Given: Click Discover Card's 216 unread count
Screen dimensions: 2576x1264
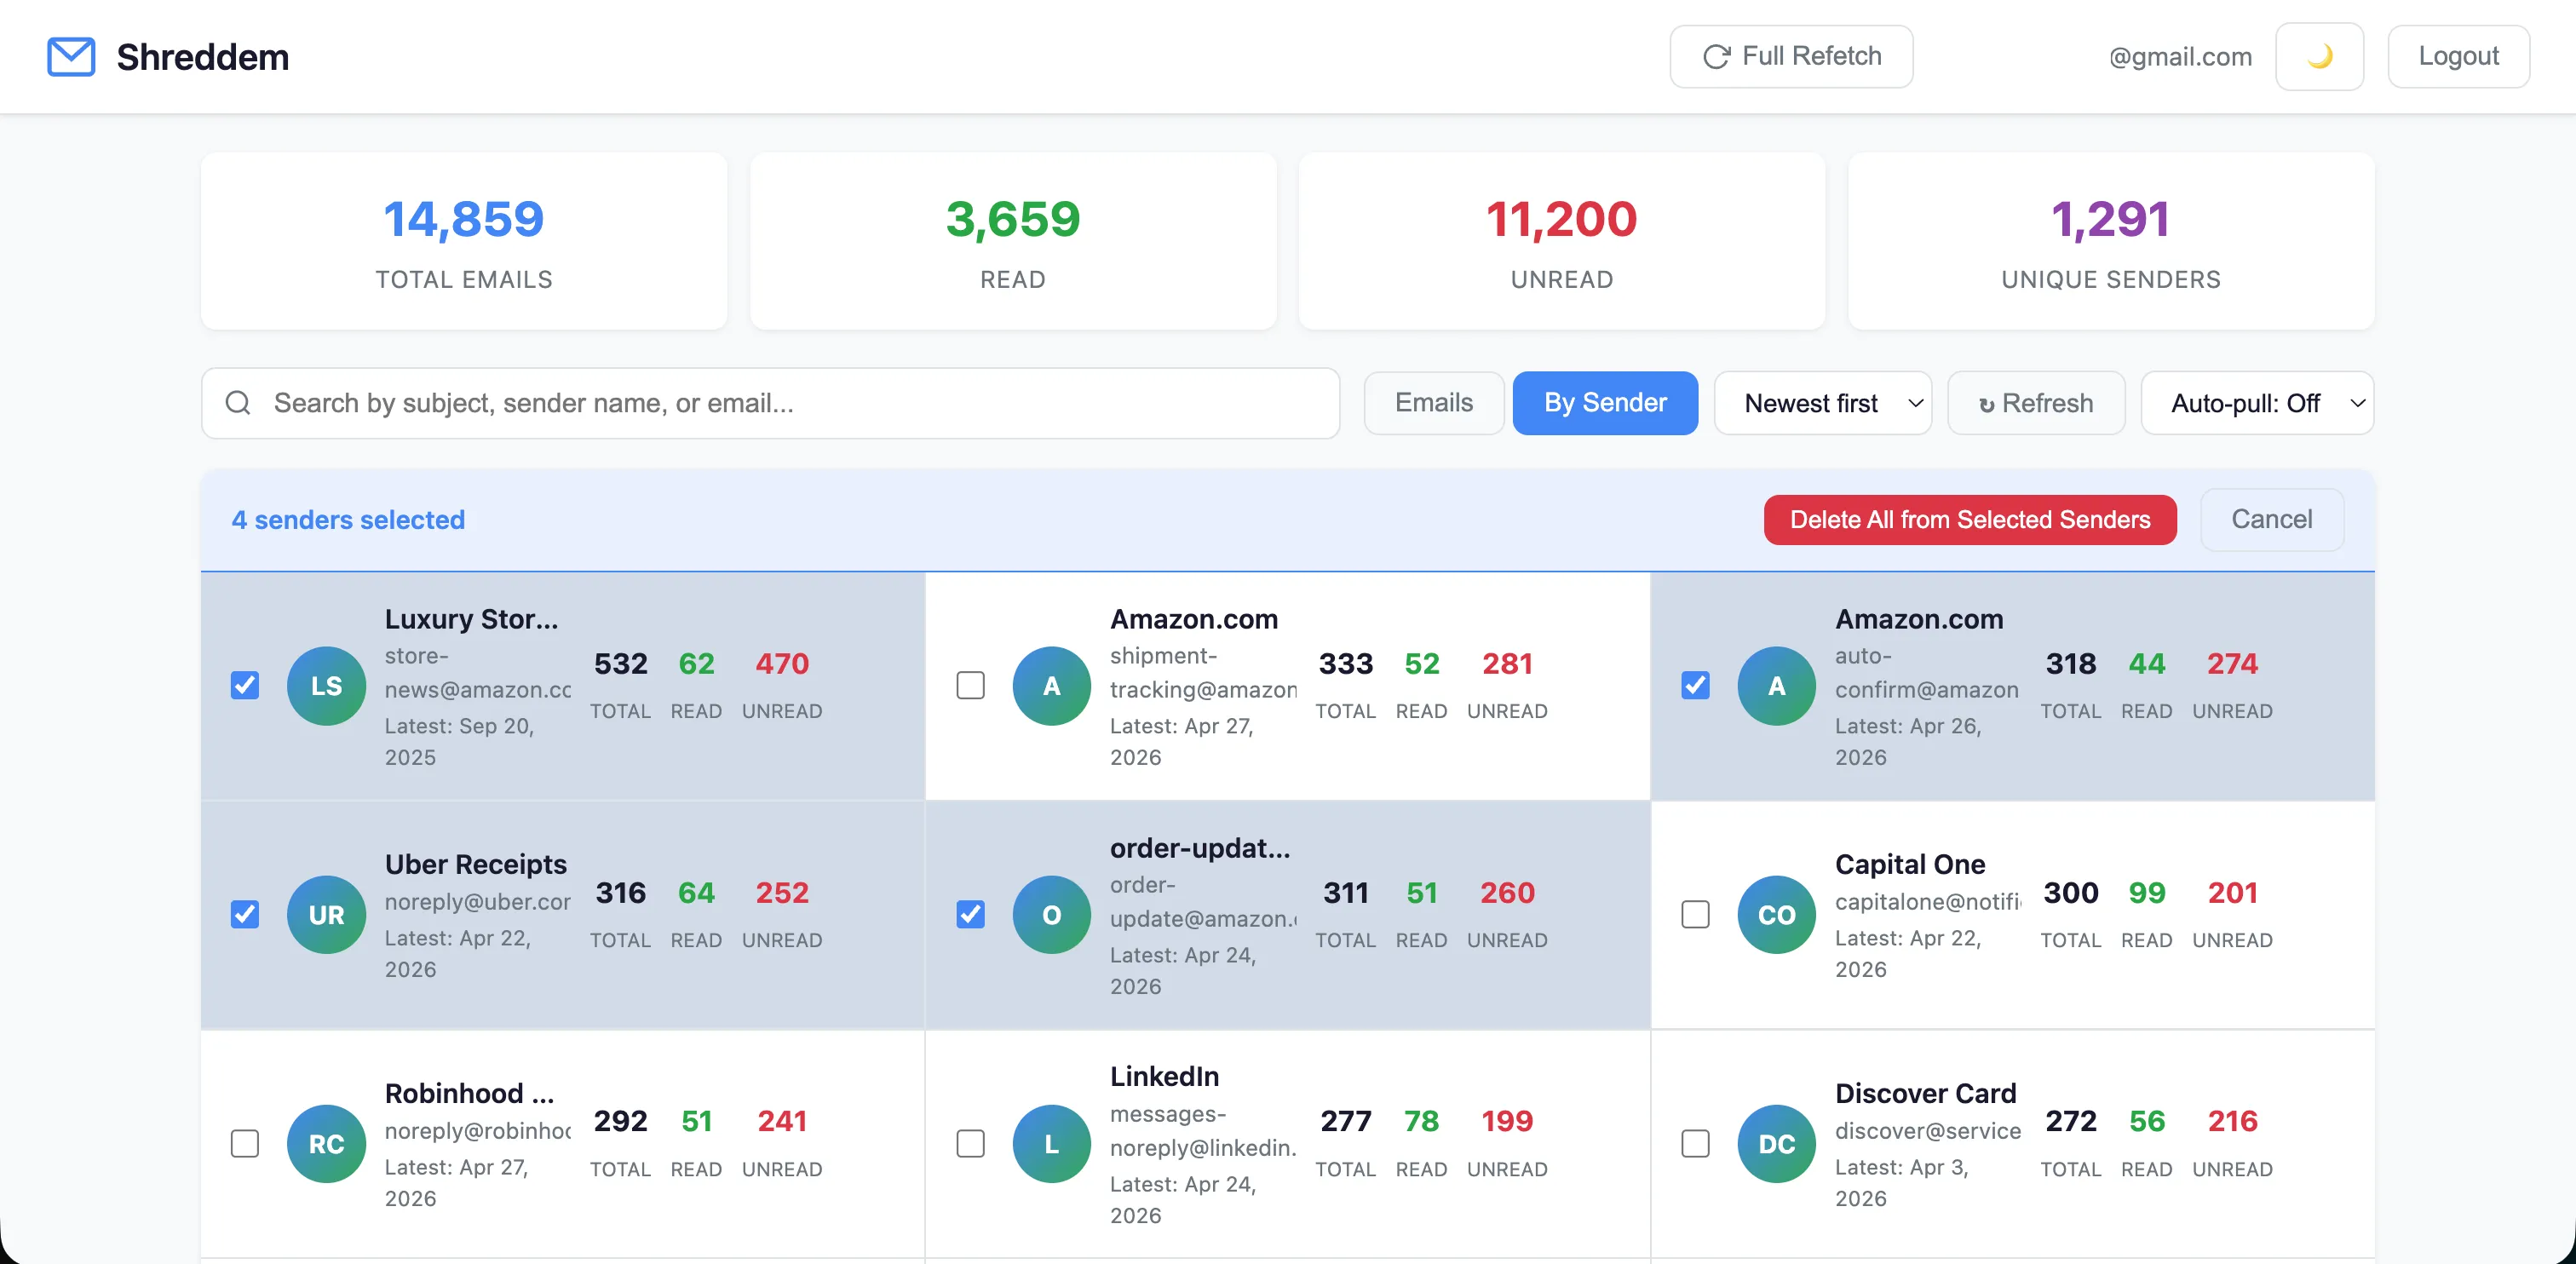Looking at the screenshot, I should (2232, 1122).
